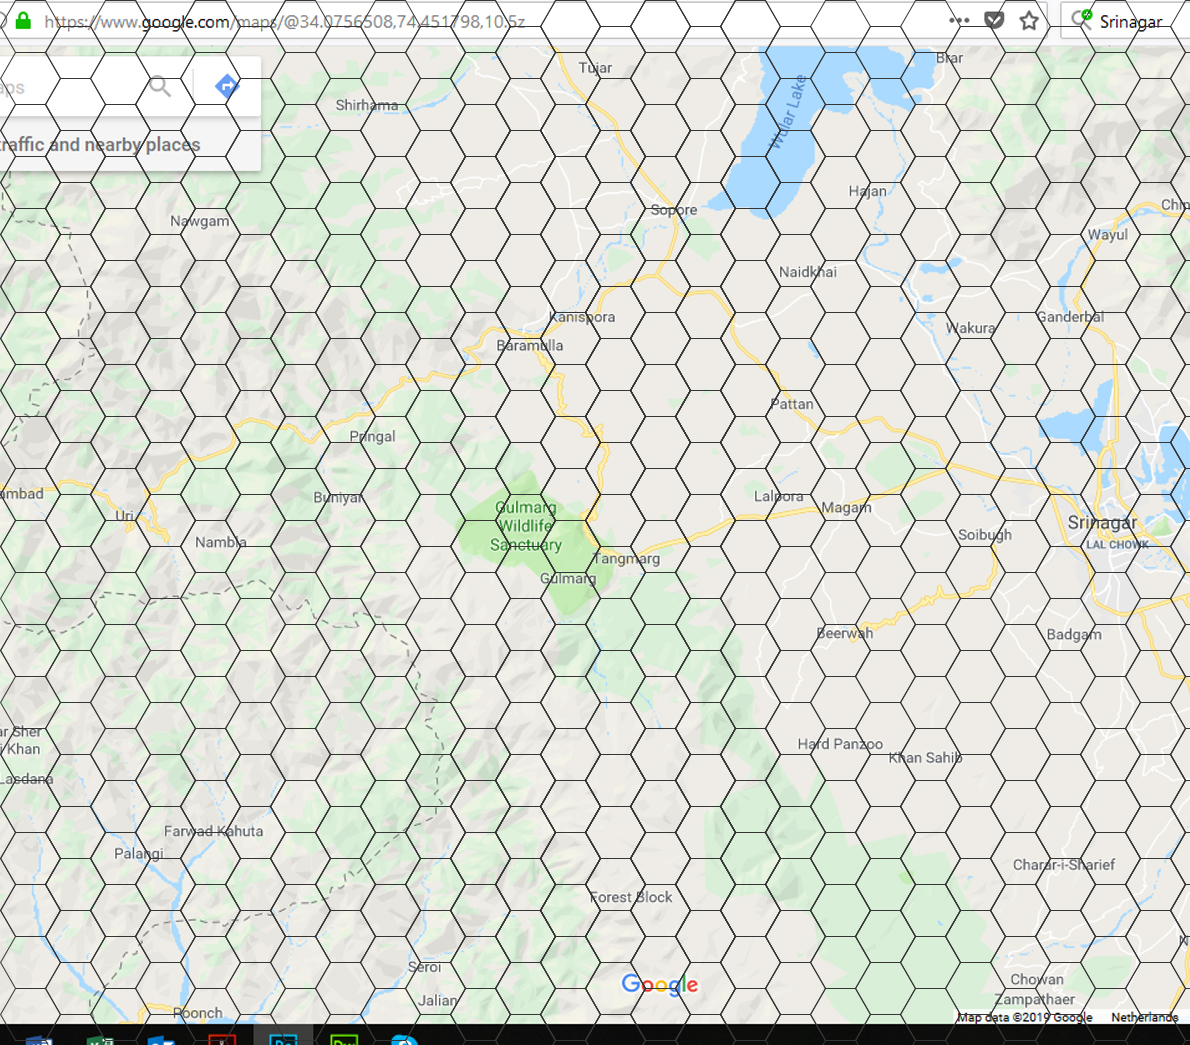Screen dimensions: 1190x1045
Task: Click the Palangi label on the map
Action: pyautogui.click(x=139, y=854)
